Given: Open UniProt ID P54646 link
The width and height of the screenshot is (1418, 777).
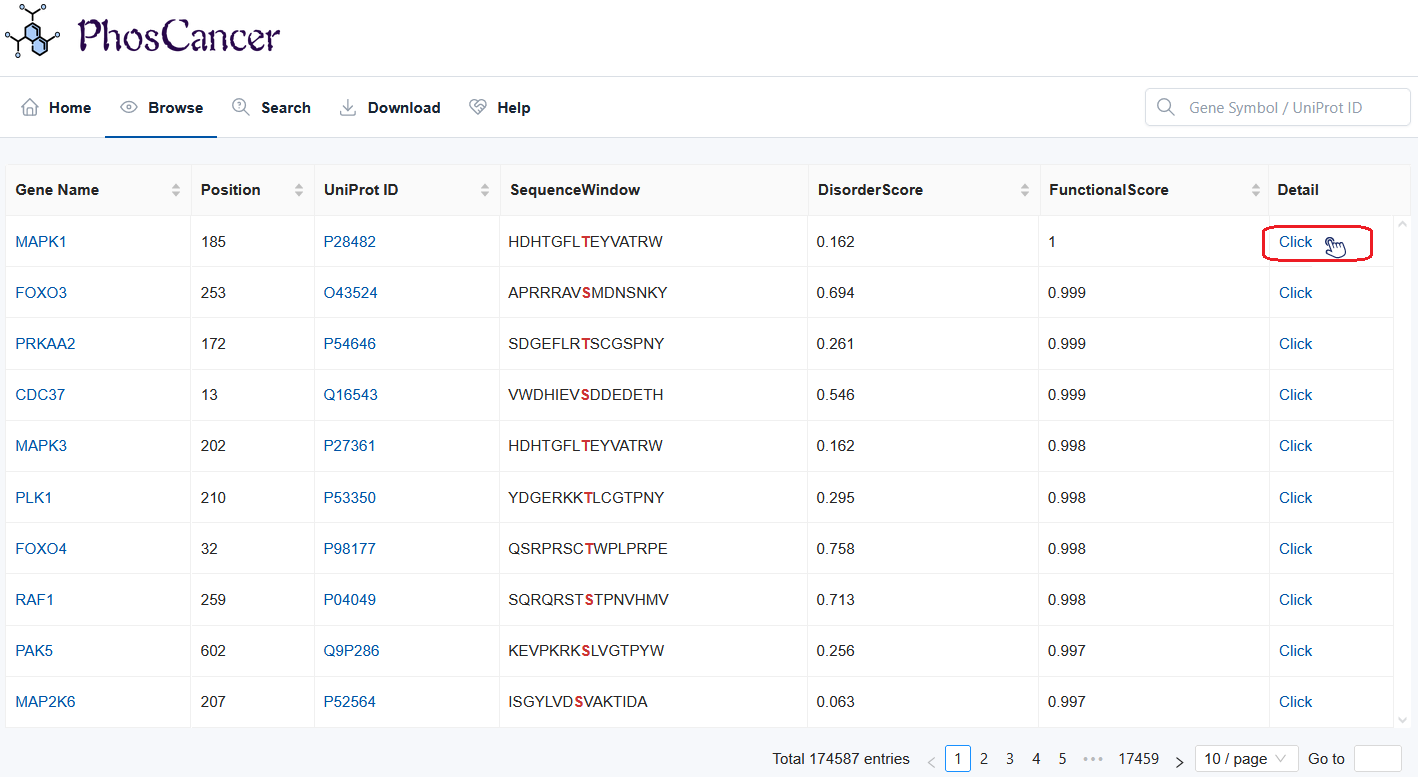Looking at the screenshot, I should [350, 344].
